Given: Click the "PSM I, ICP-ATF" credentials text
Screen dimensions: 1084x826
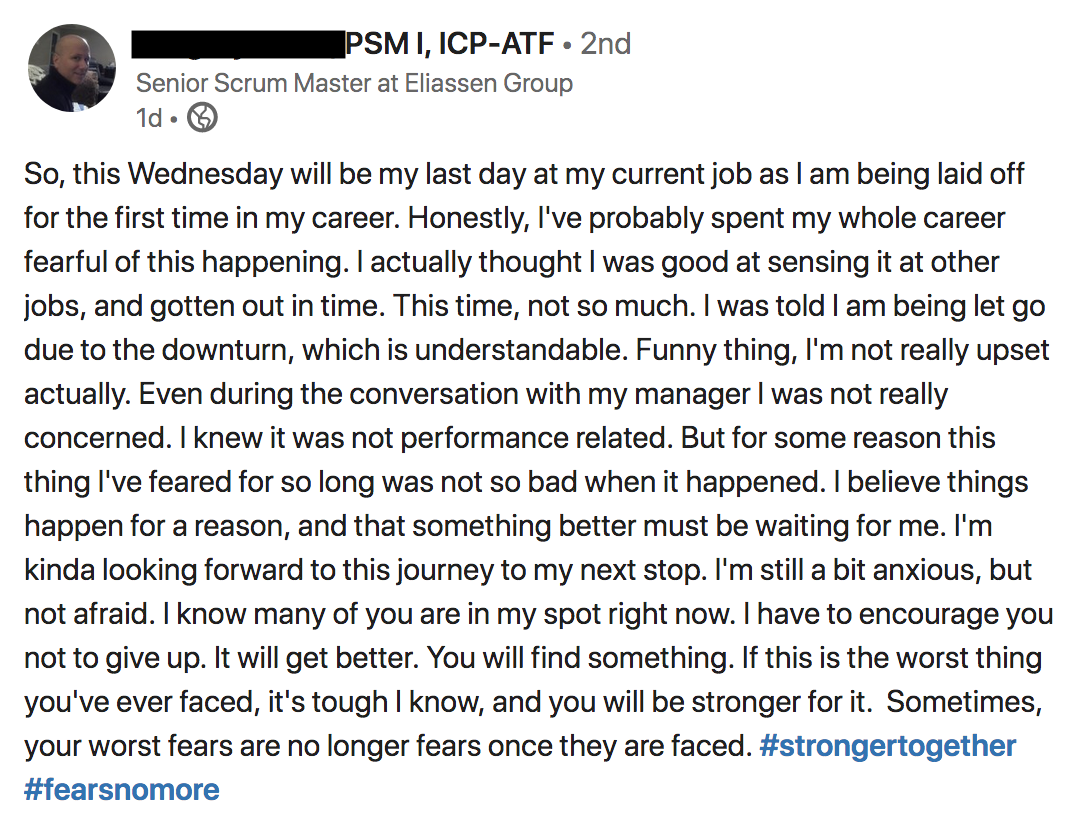Looking at the screenshot, I should [x=449, y=44].
